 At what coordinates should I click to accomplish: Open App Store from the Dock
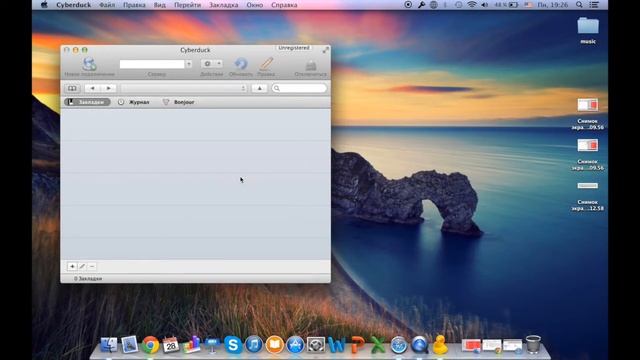click(x=295, y=345)
